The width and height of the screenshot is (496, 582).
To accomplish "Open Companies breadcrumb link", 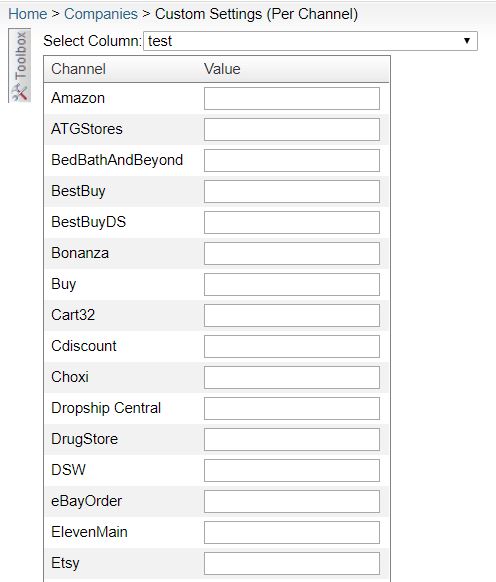I will [101, 14].
